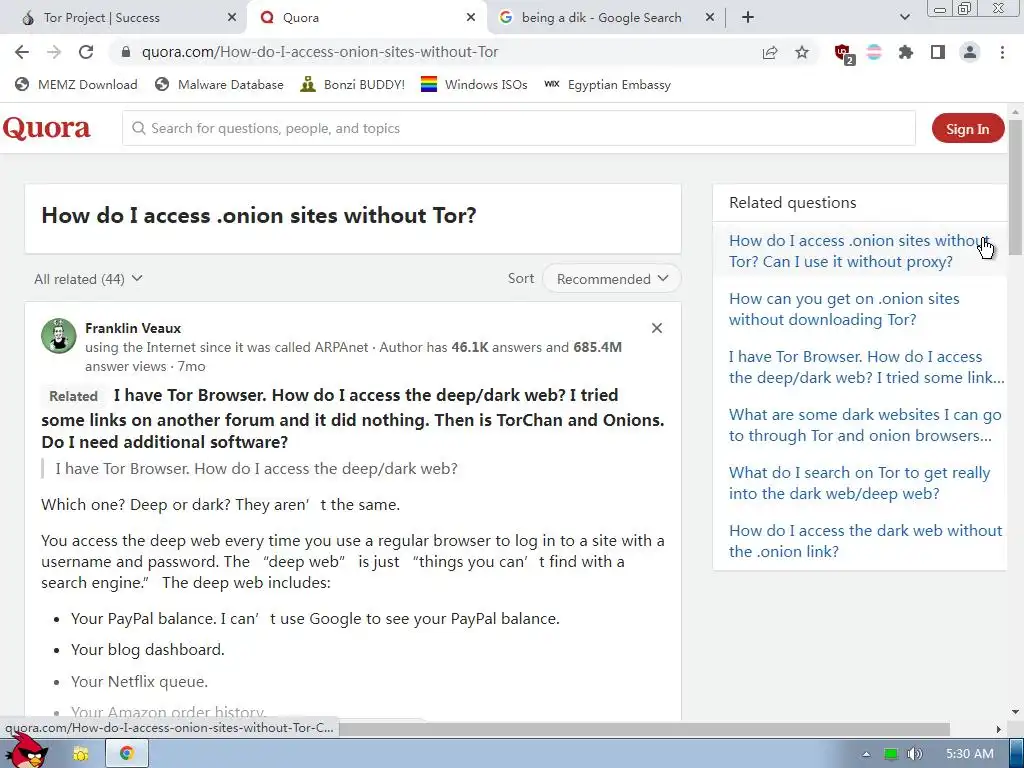Click the horizontal scrollbar at bottom

(643, 729)
